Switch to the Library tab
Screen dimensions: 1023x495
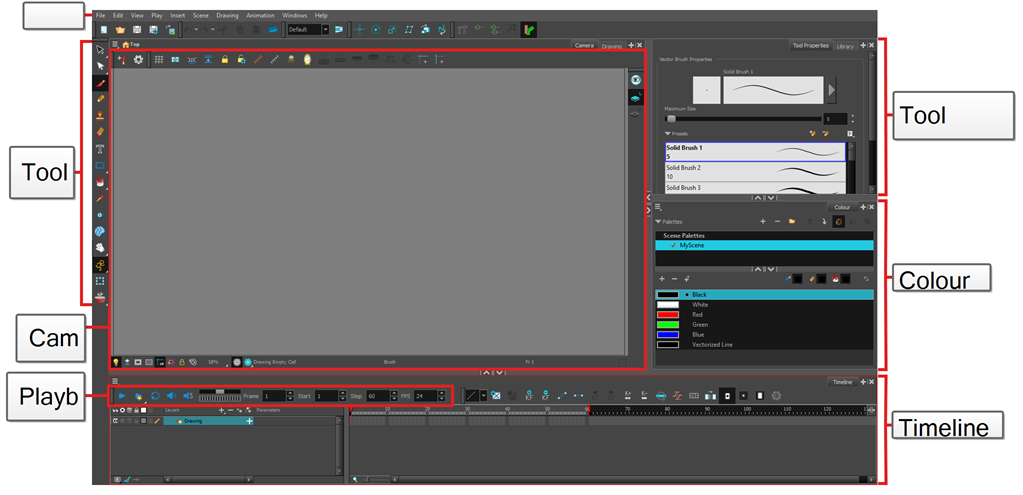coord(845,46)
